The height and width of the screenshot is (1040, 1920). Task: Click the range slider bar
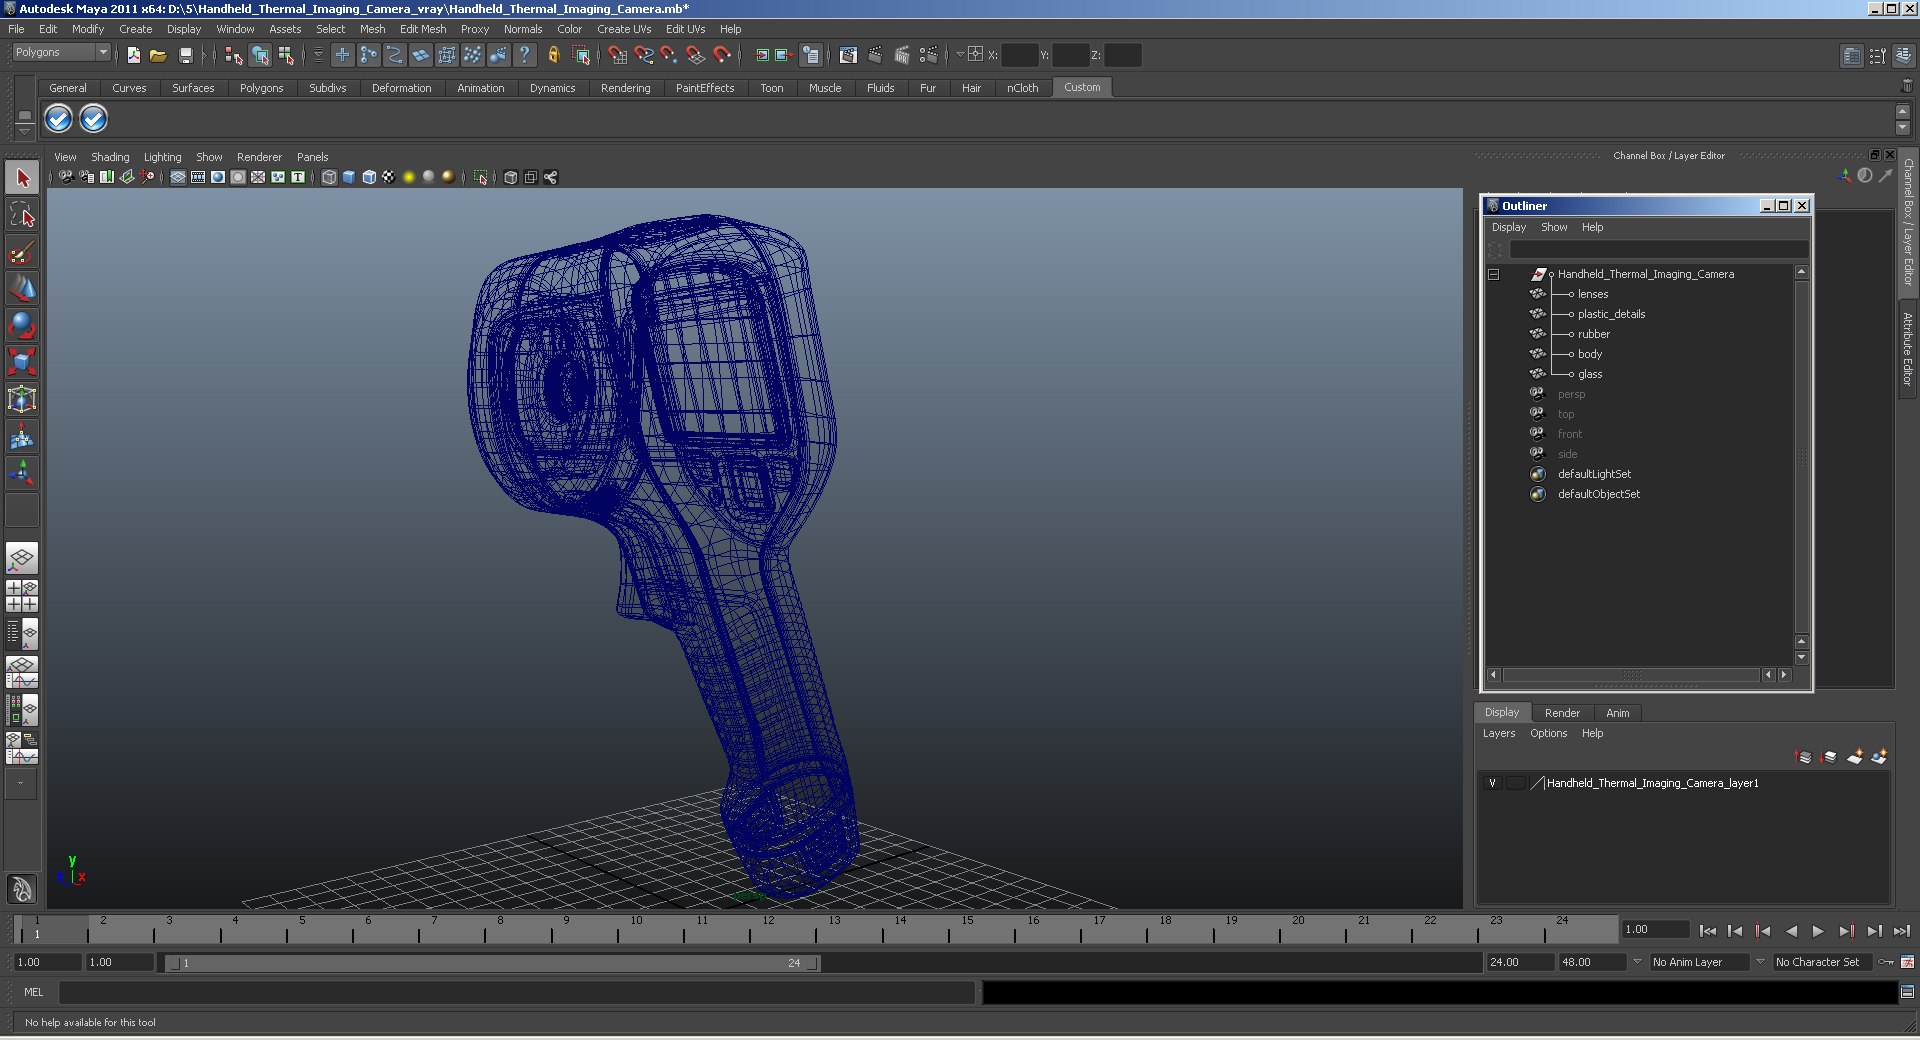click(492, 963)
